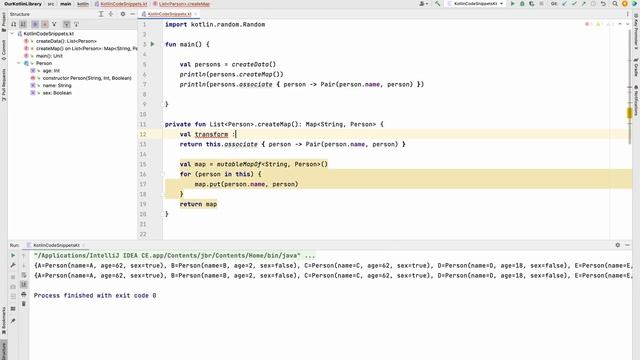This screenshot has height=360, width=640.
Task: Start debugging with the bug icon
Action: [x=522, y=4]
